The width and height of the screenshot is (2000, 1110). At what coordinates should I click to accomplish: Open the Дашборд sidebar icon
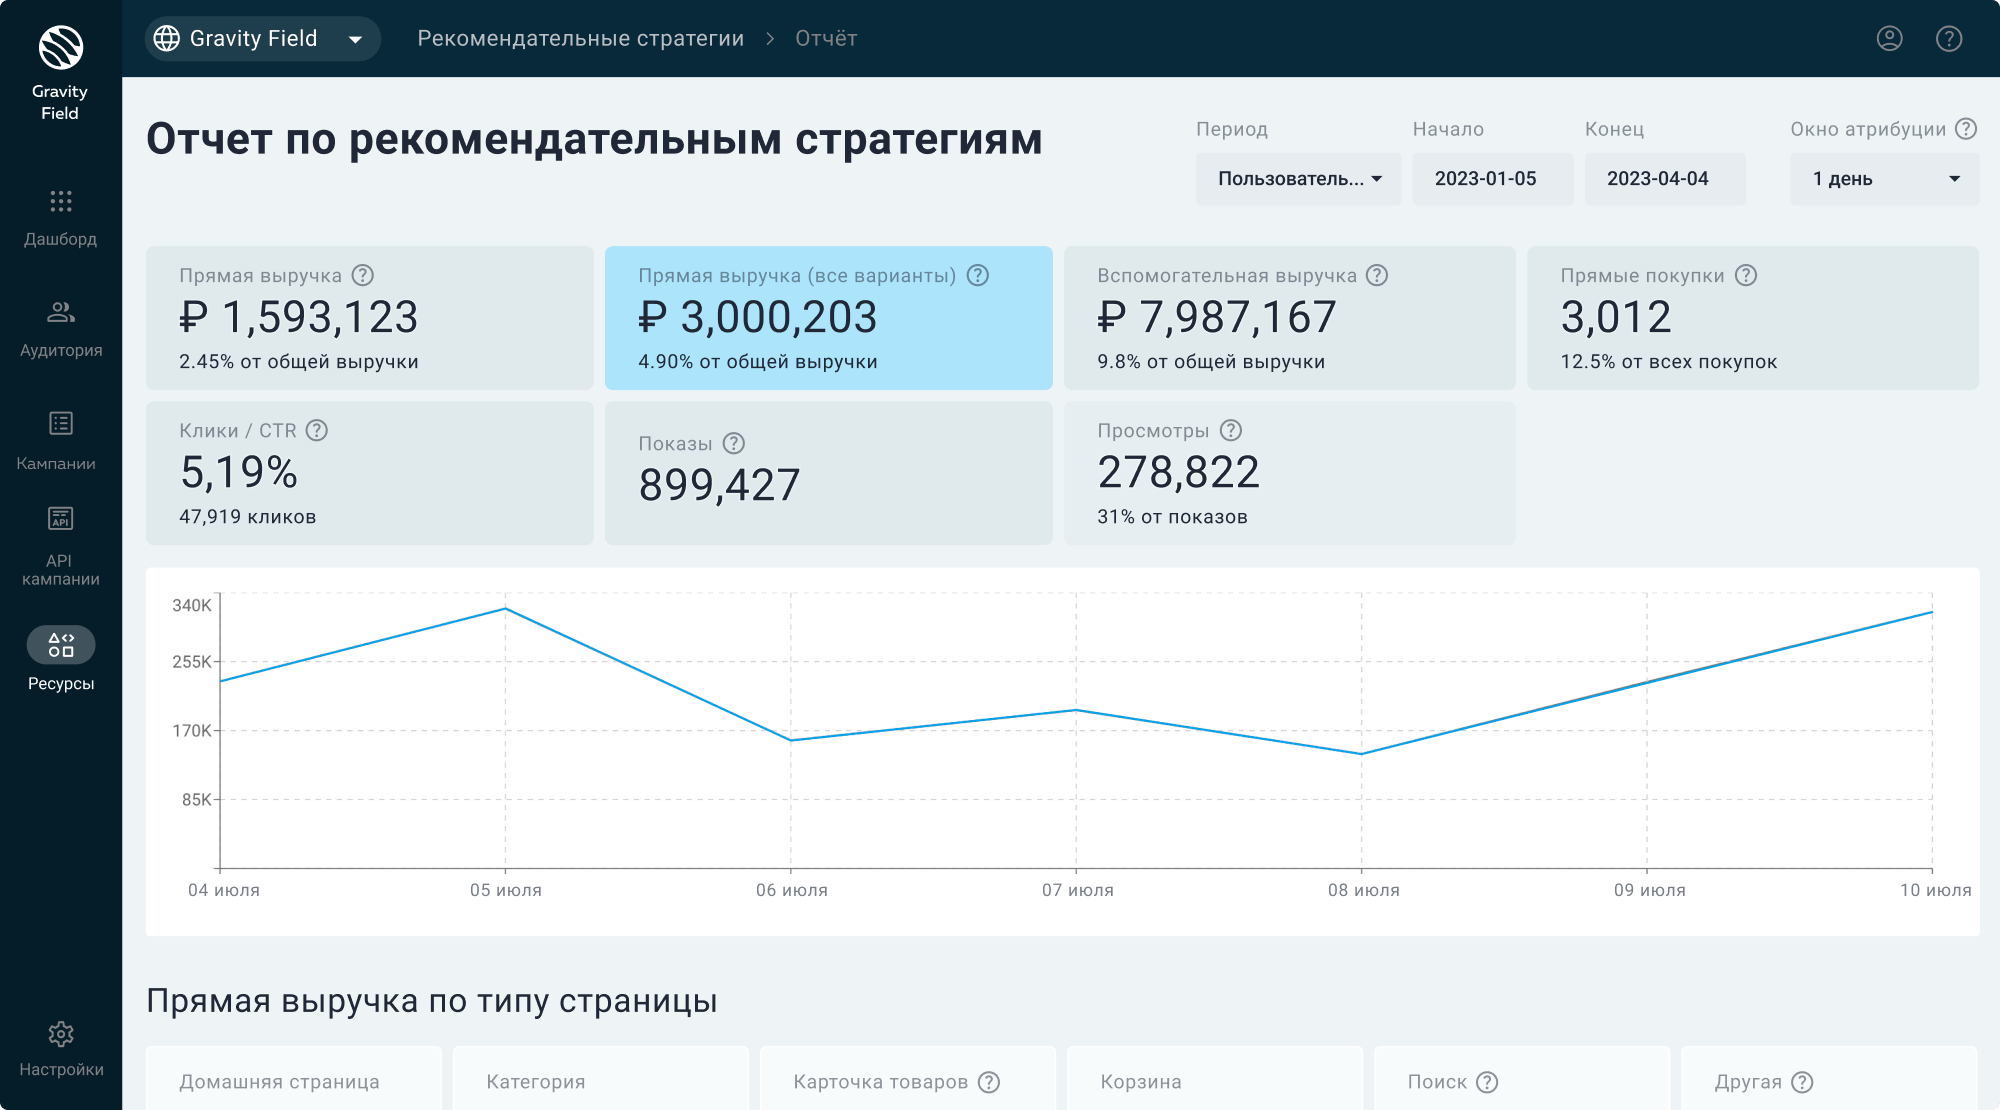click(61, 202)
